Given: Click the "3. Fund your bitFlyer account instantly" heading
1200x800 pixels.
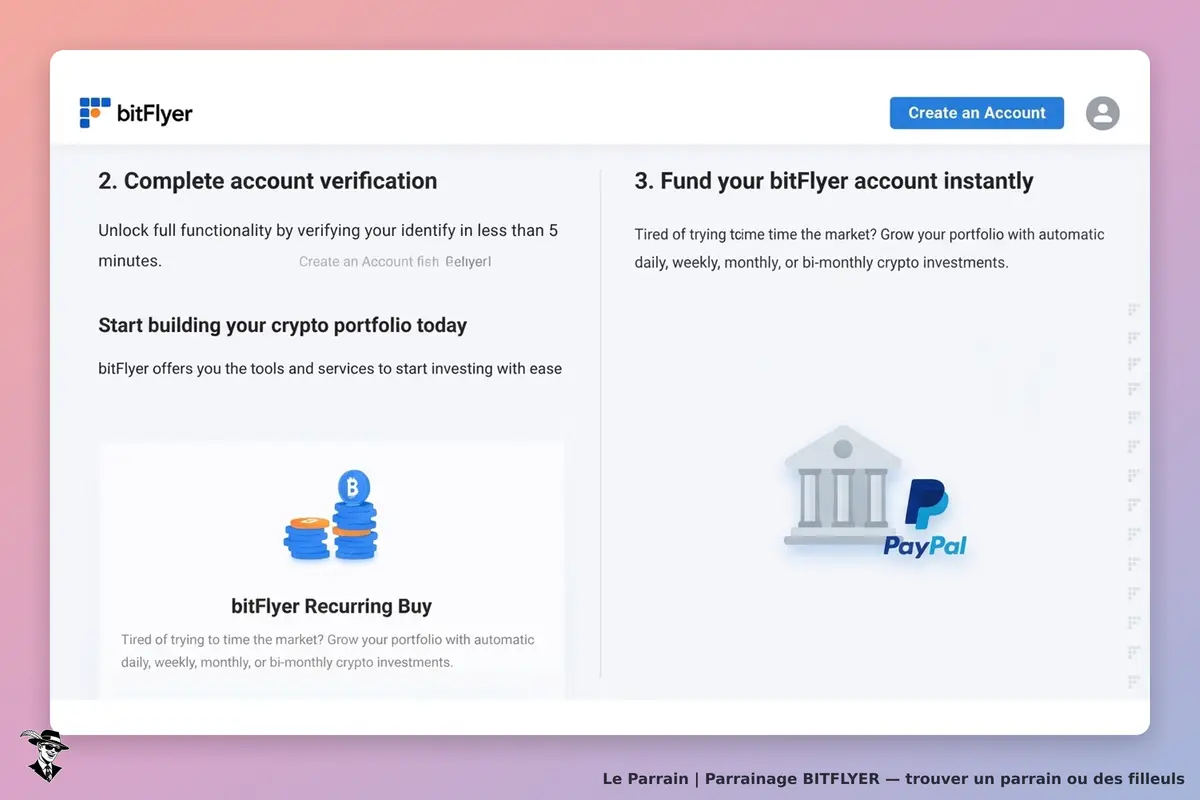Looking at the screenshot, I should tap(834, 181).
